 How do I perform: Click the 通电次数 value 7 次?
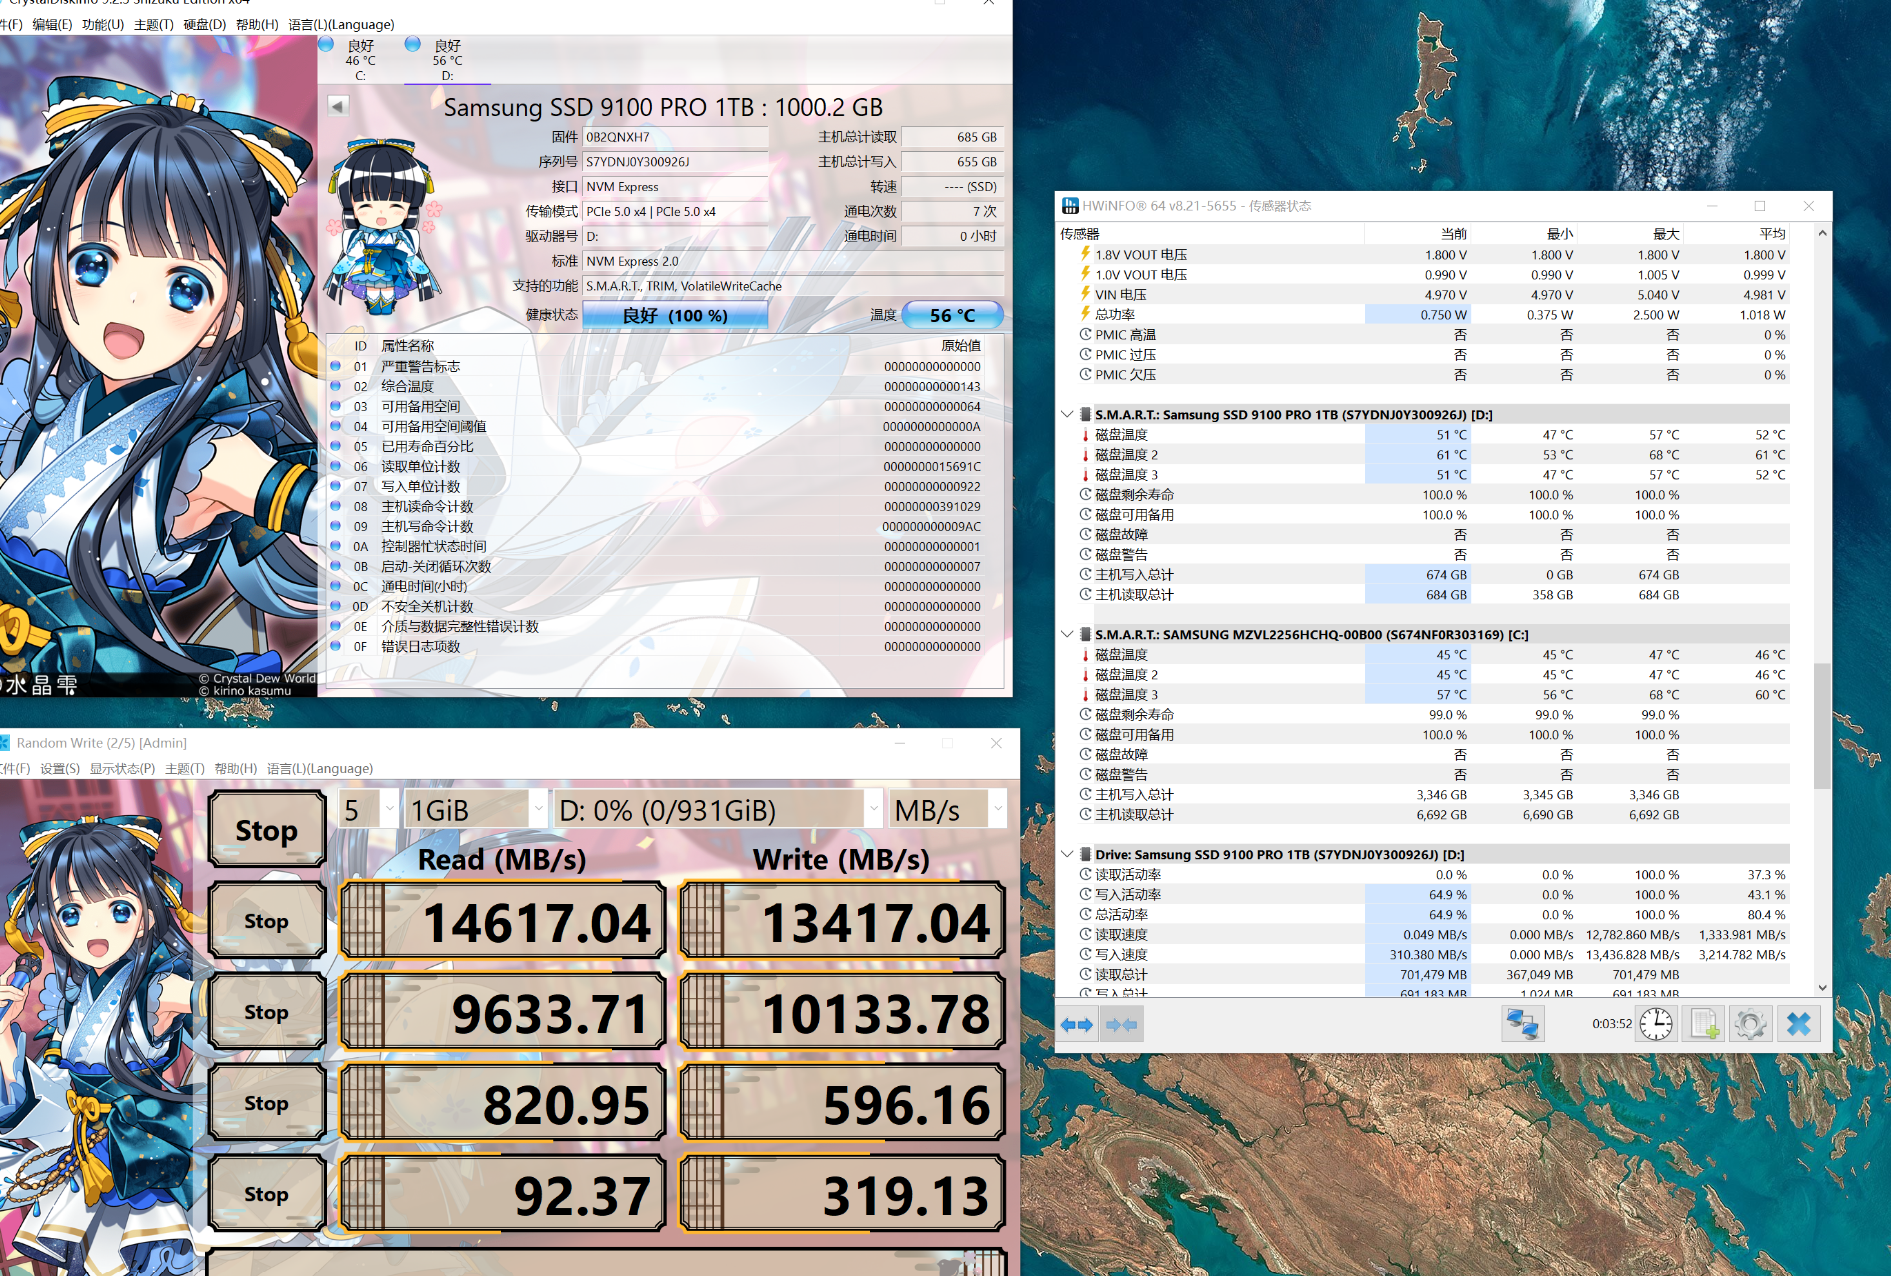point(952,212)
